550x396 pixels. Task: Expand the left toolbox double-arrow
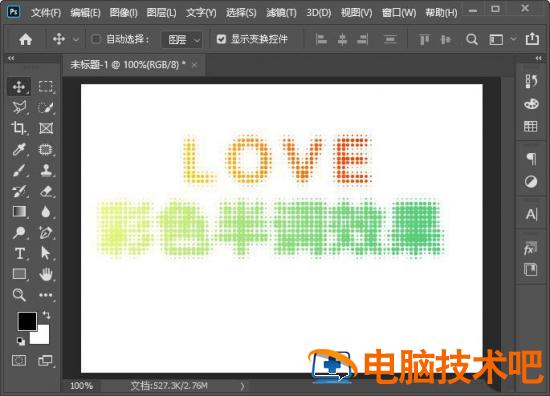point(11,58)
